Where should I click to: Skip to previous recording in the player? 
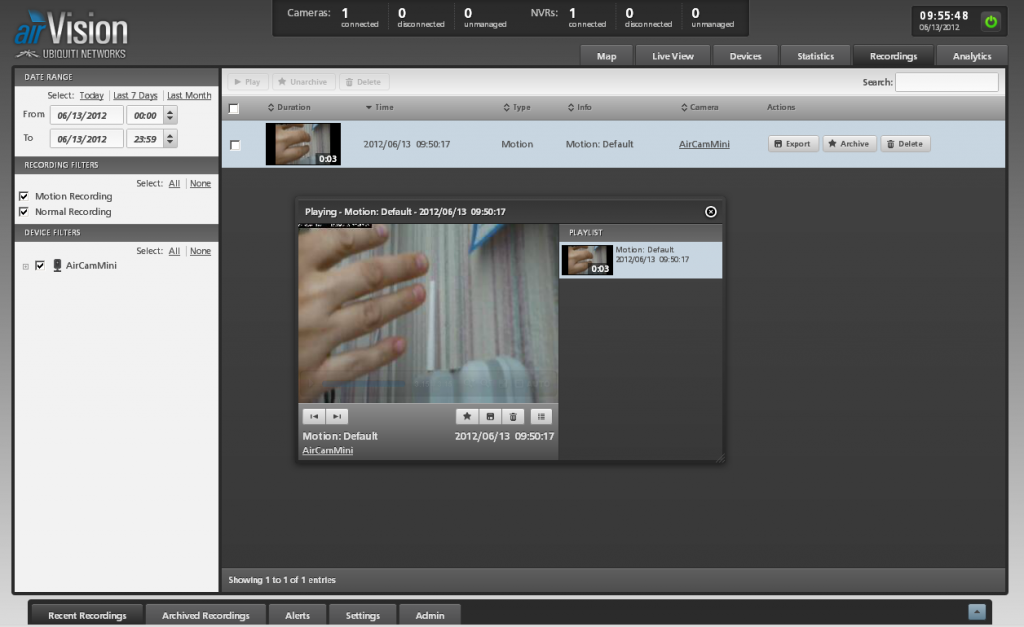[313, 416]
